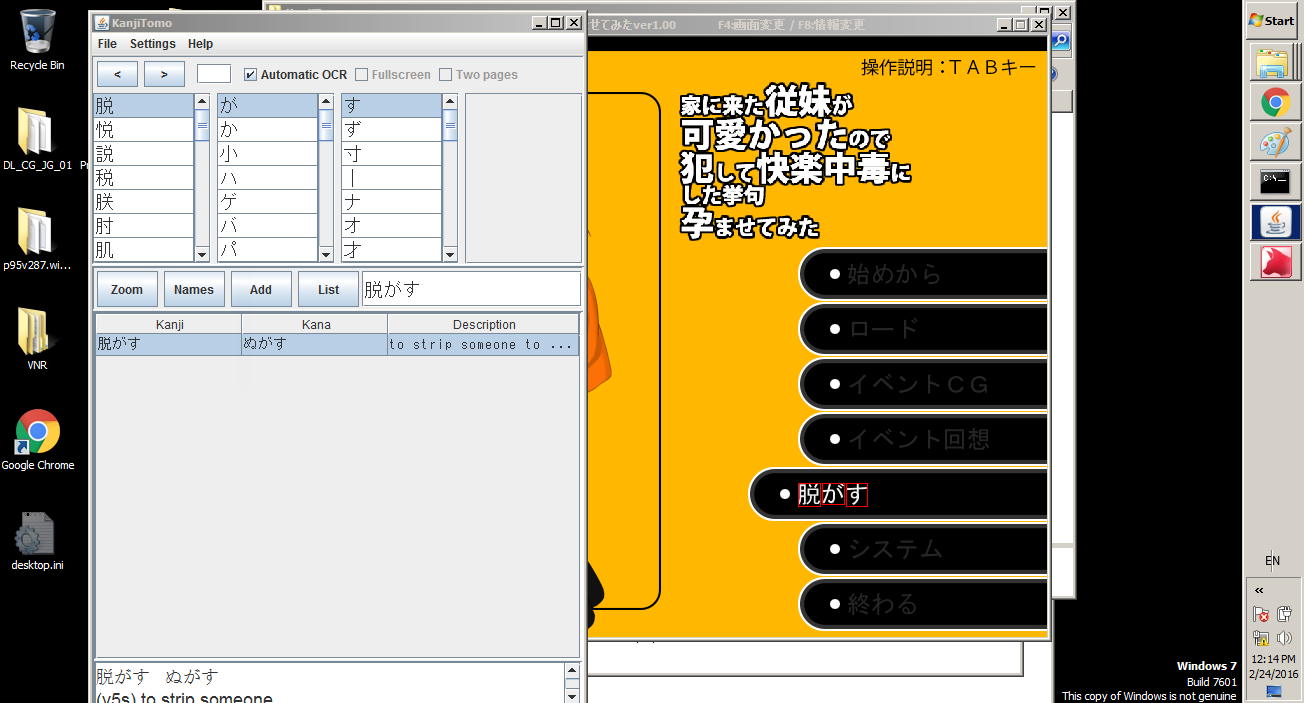
Task: Click down arrow of third candidate list scrollbar
Action: [450, 254]
